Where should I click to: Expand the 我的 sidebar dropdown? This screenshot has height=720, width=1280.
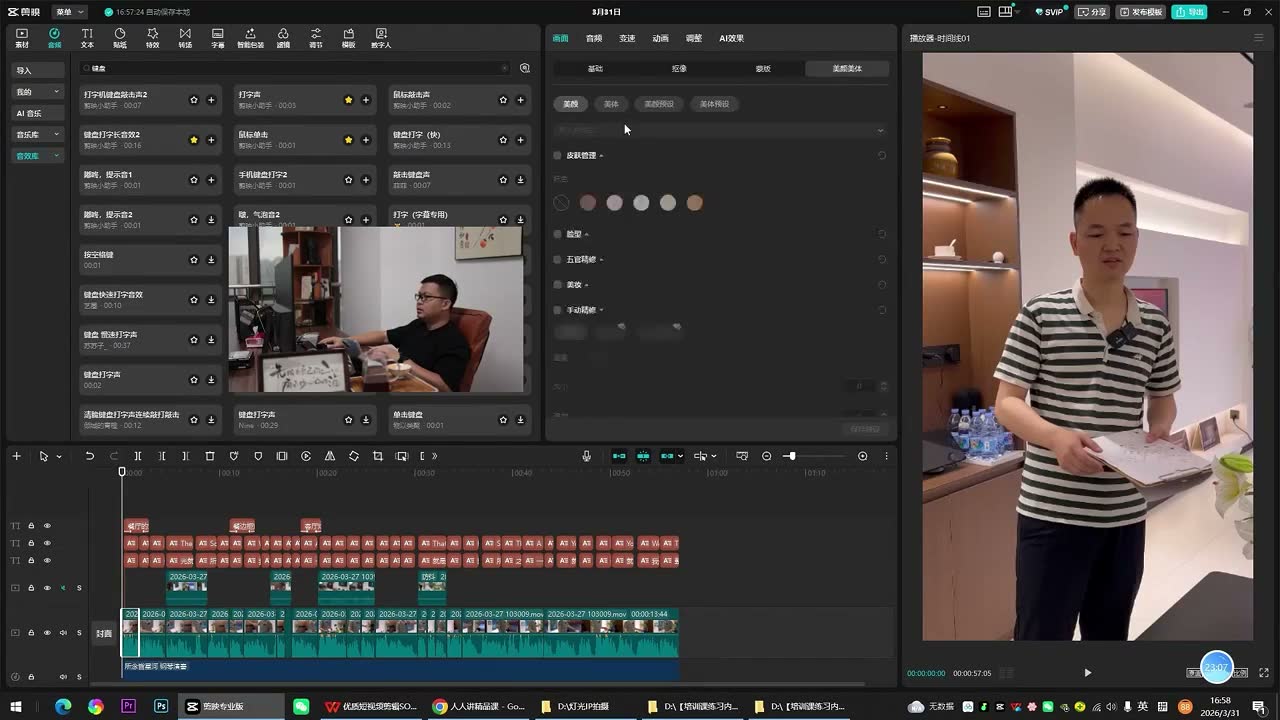pyautogui.click(x=57, y=92)
